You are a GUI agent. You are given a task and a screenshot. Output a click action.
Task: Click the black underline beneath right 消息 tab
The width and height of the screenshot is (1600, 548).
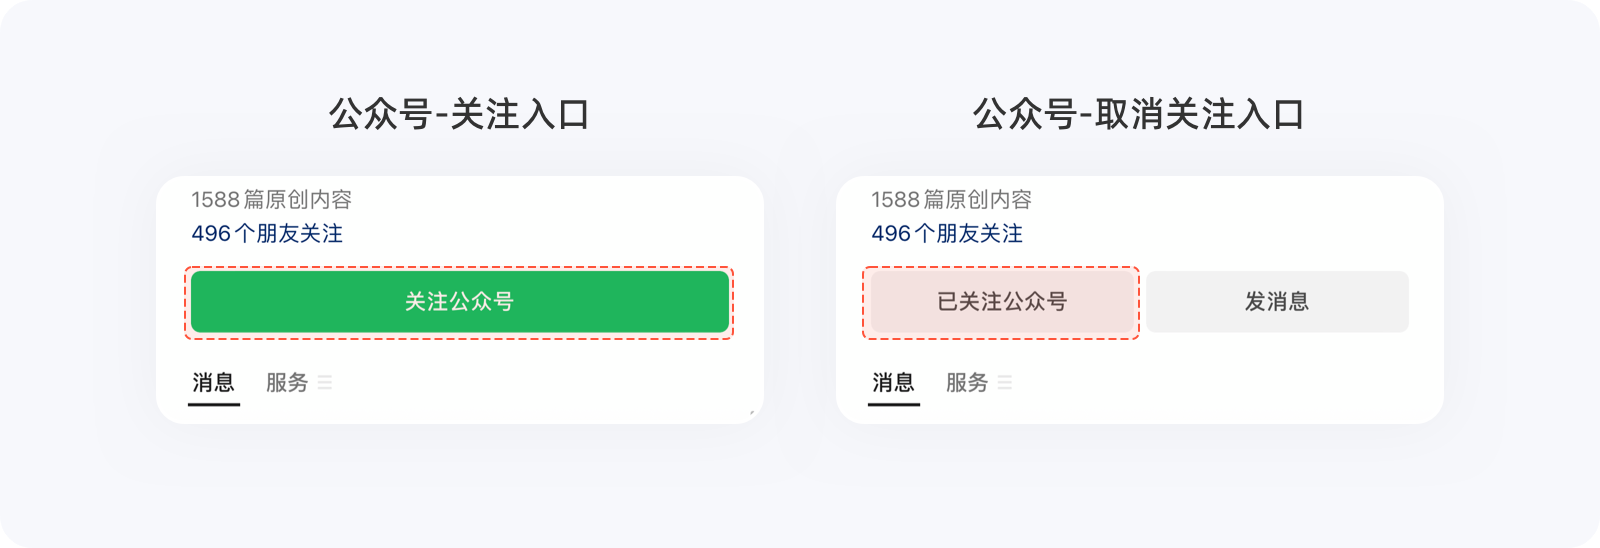894,404
